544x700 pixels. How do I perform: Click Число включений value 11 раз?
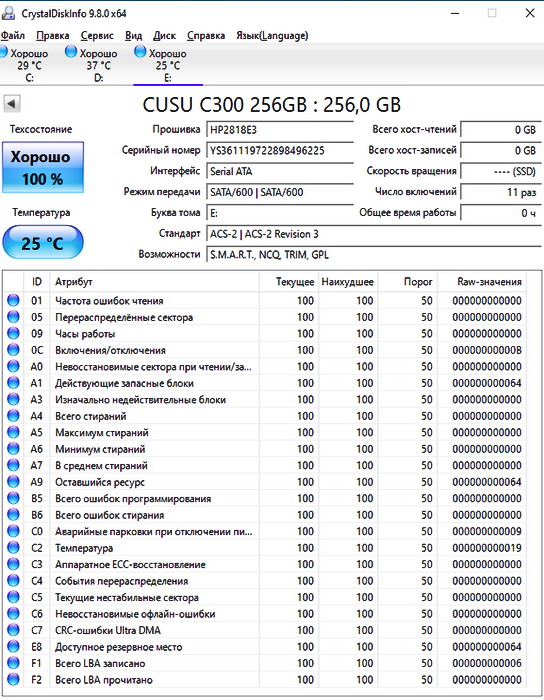pyautogui.click(x=501, y=192)
